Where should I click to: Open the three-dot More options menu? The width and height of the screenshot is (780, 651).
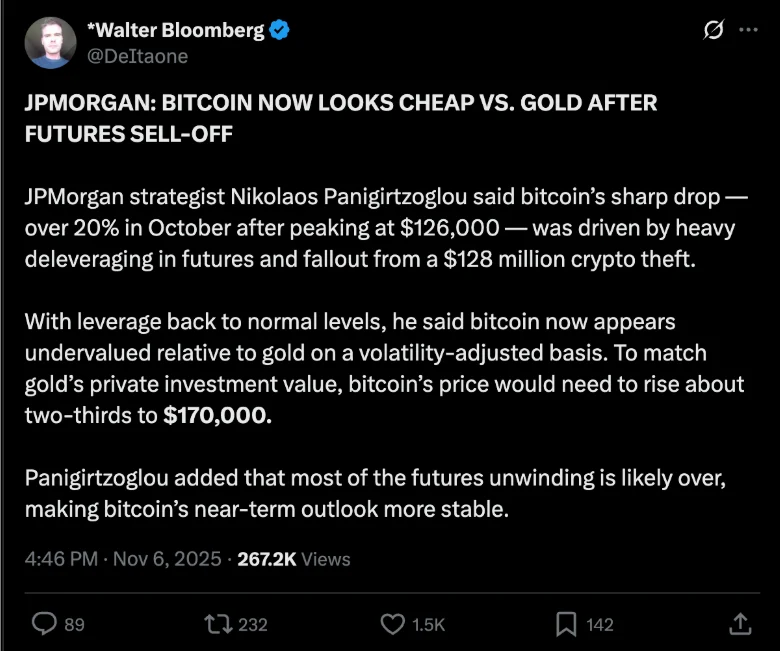[x=748, y=31]
